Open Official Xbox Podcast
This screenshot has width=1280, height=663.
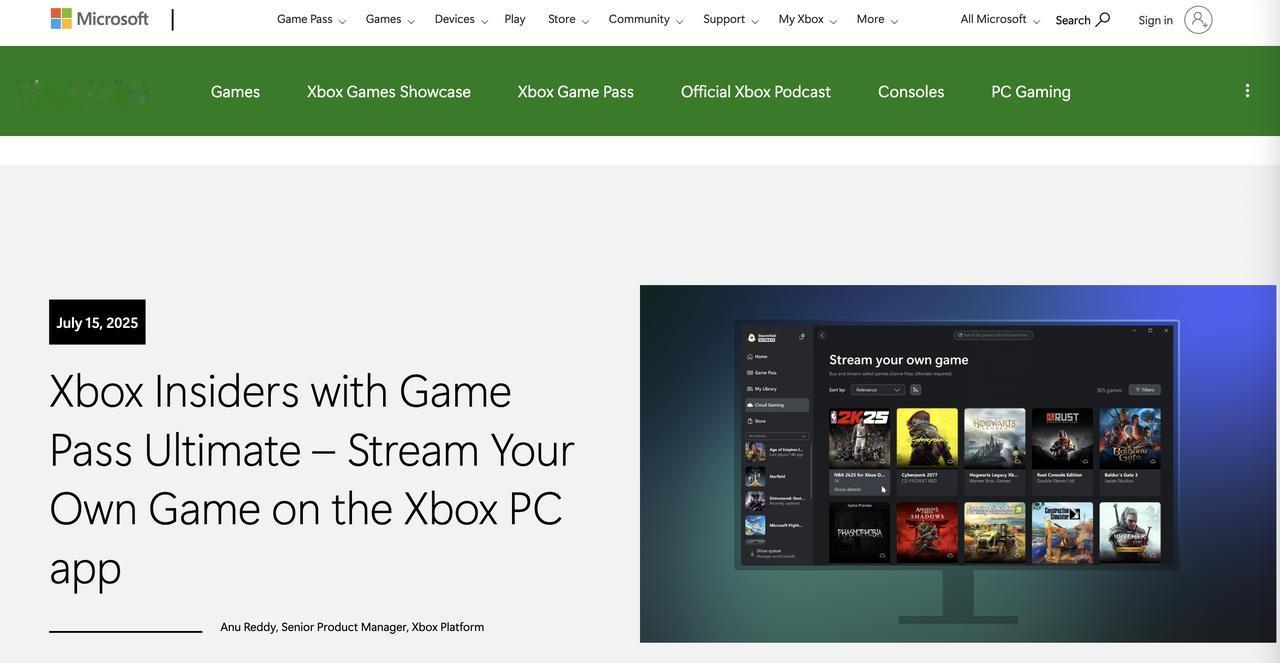[x=756, y=91]
